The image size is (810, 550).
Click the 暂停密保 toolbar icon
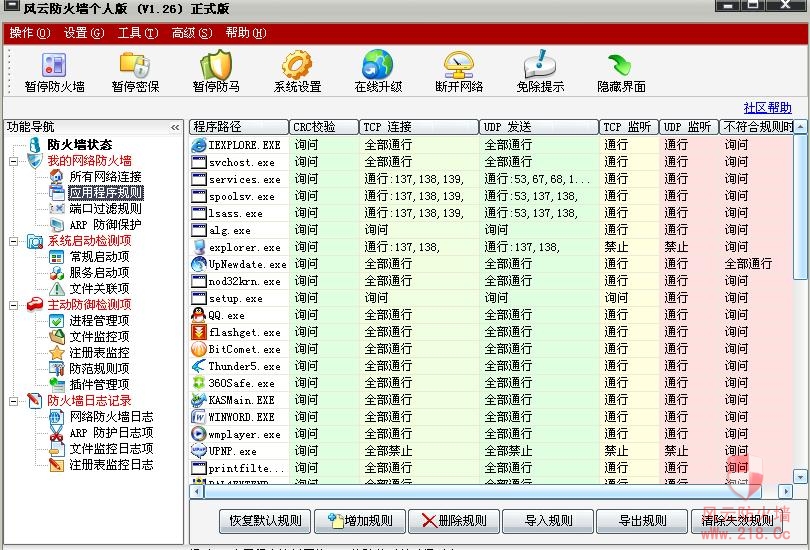pos(135,66)
